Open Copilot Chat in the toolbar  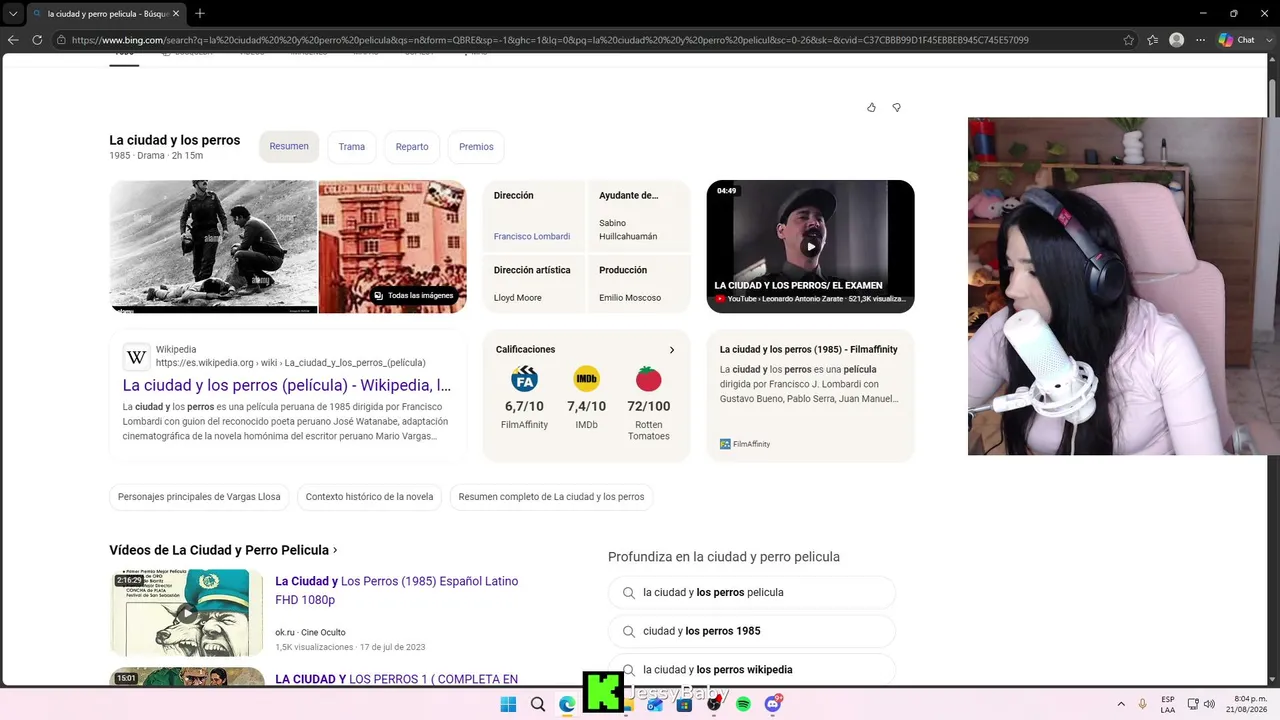(x=1237, y=40)
